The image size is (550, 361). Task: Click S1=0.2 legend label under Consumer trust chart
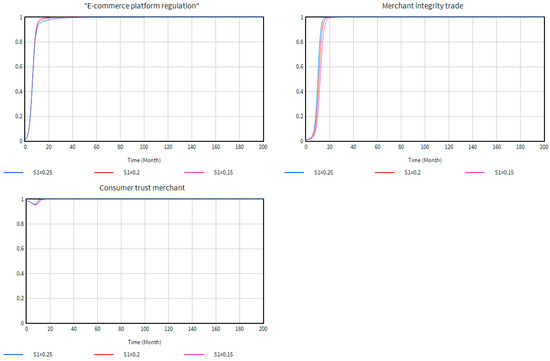coord(132,354)
